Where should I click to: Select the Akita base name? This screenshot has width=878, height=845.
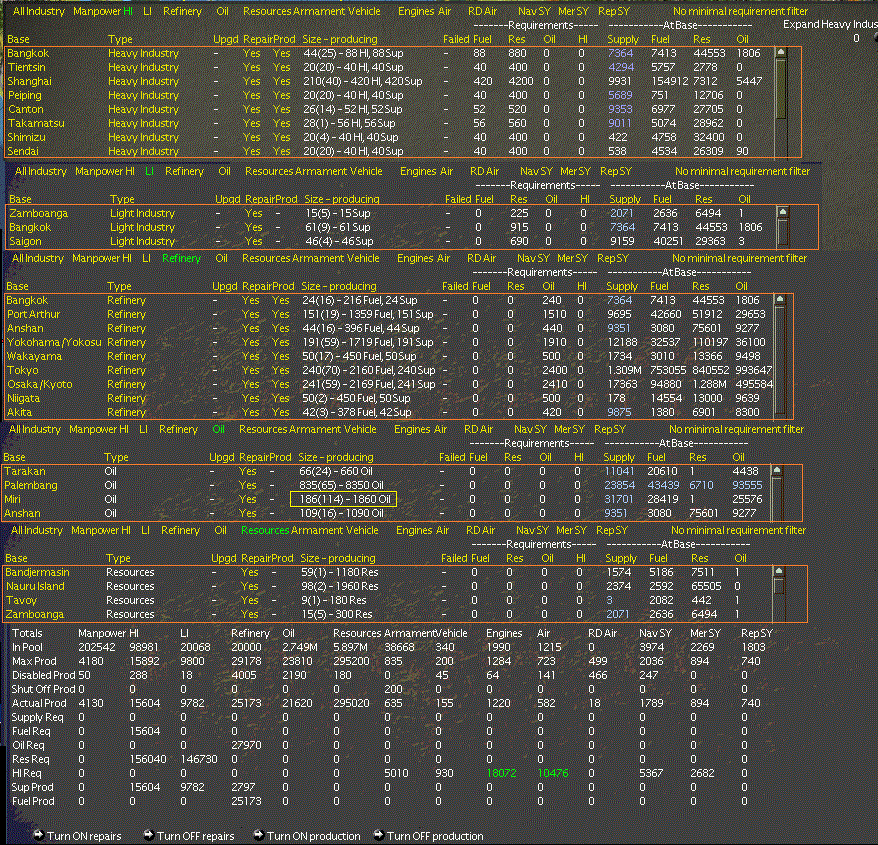pyautogui.click(x=19, y=412)
